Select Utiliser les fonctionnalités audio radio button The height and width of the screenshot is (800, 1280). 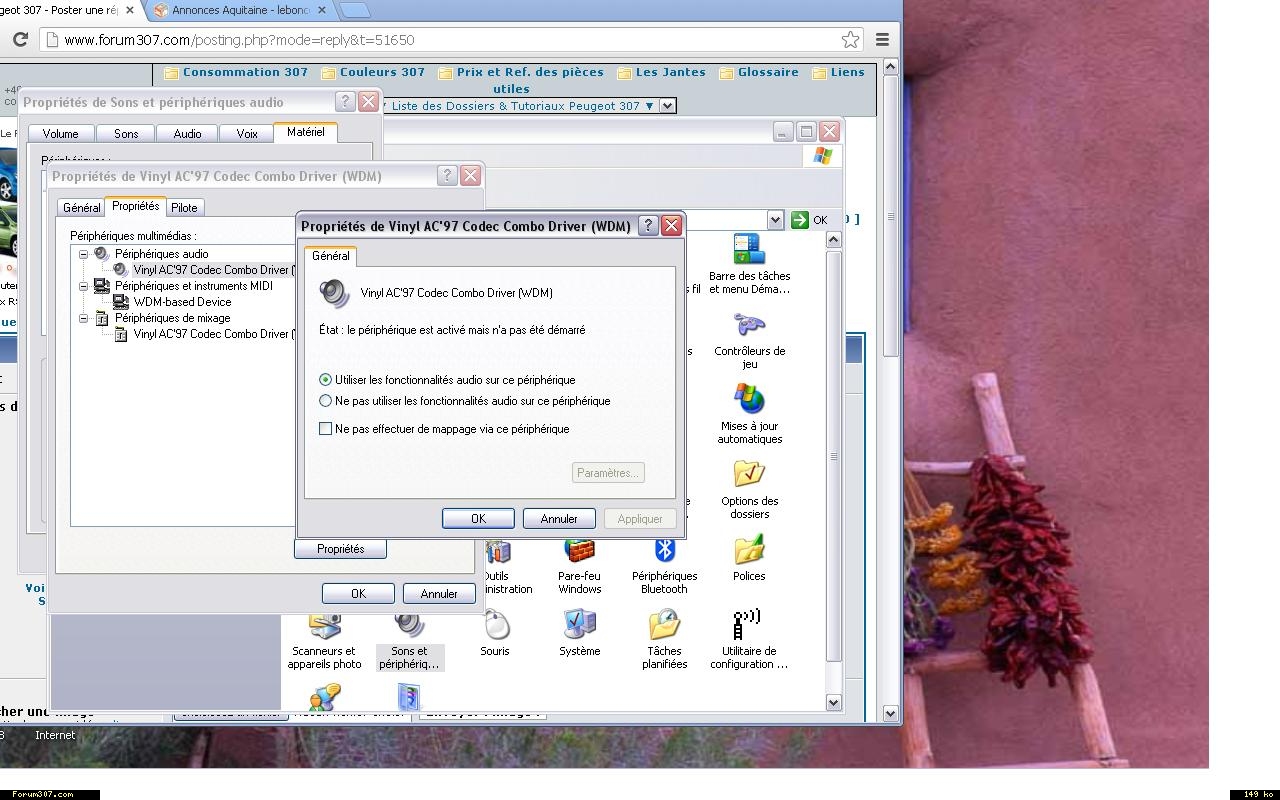pyautogui.click(x=326, y=380)
